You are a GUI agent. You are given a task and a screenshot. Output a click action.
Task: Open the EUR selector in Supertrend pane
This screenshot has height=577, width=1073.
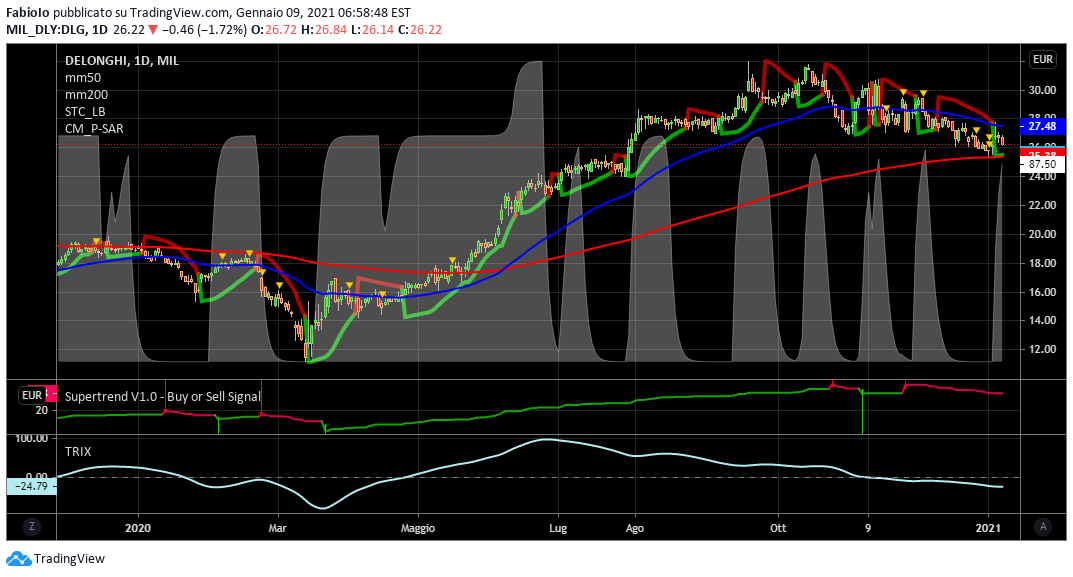(x=32, y=395)
